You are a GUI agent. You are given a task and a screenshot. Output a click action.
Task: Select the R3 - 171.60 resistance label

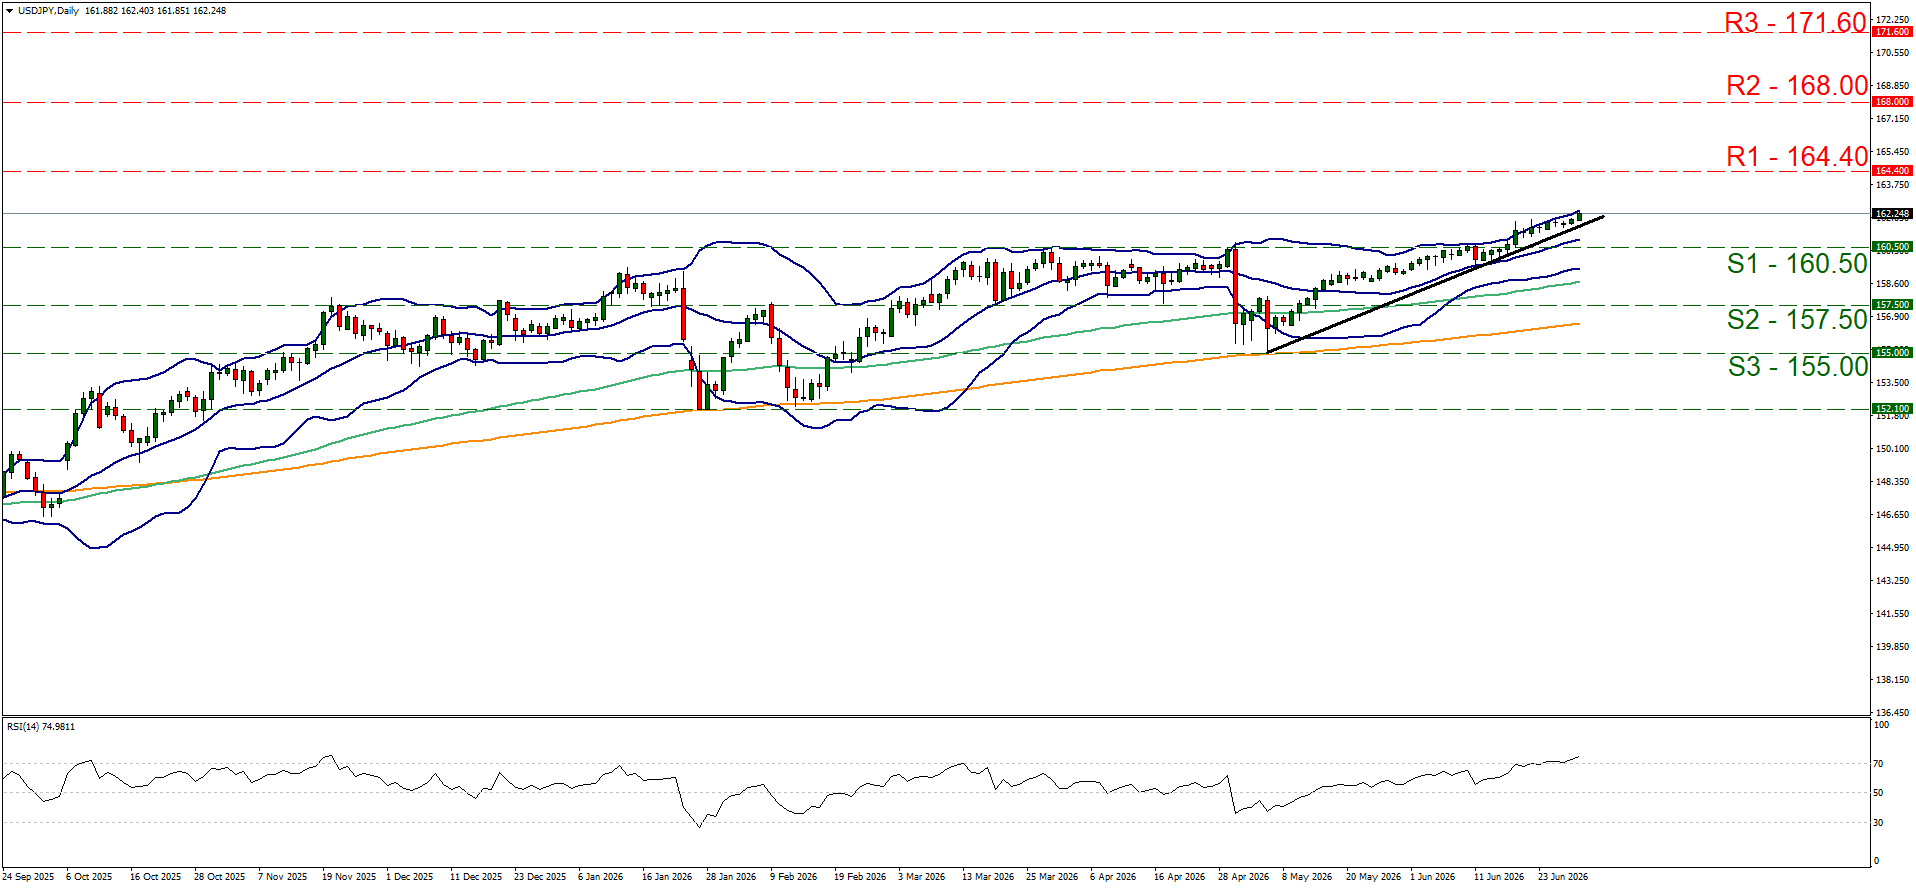pos(1796,22)
